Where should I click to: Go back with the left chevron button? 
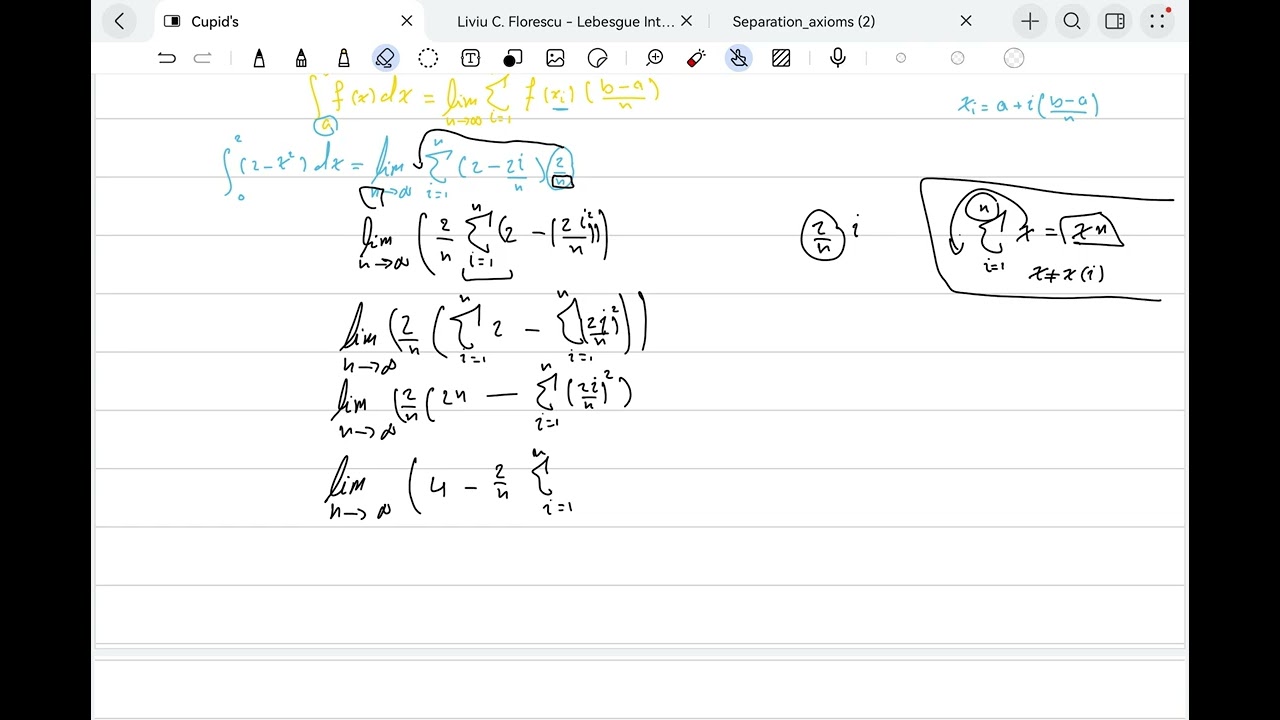(119, 21)
